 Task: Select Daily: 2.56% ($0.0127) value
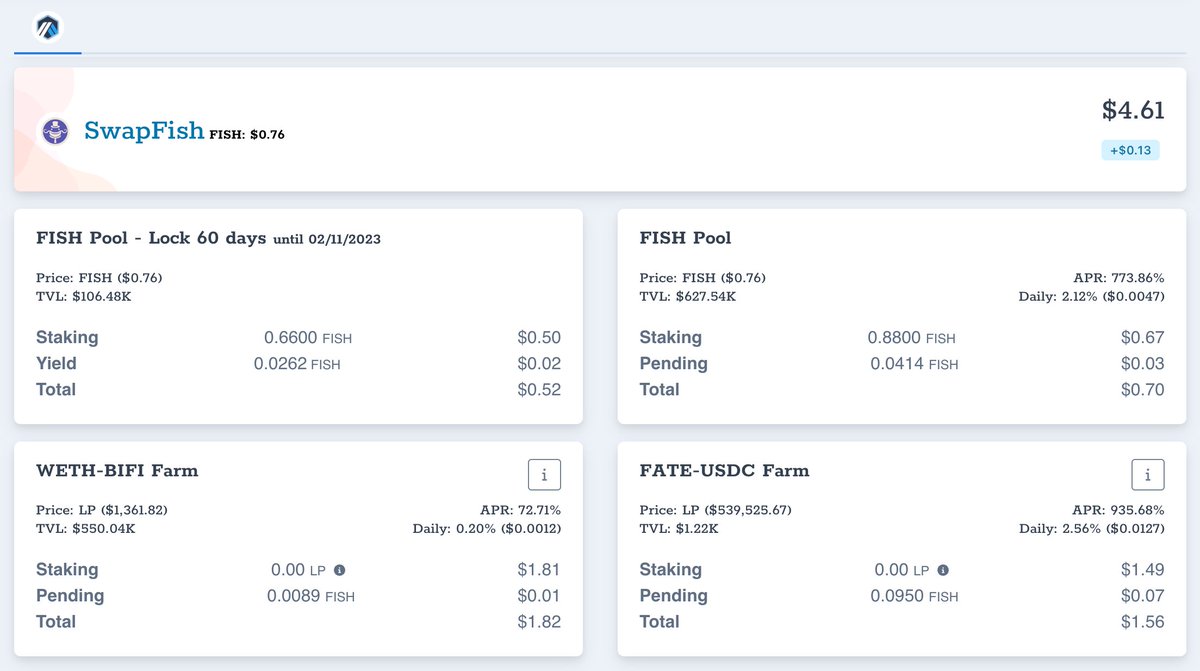1092,528
